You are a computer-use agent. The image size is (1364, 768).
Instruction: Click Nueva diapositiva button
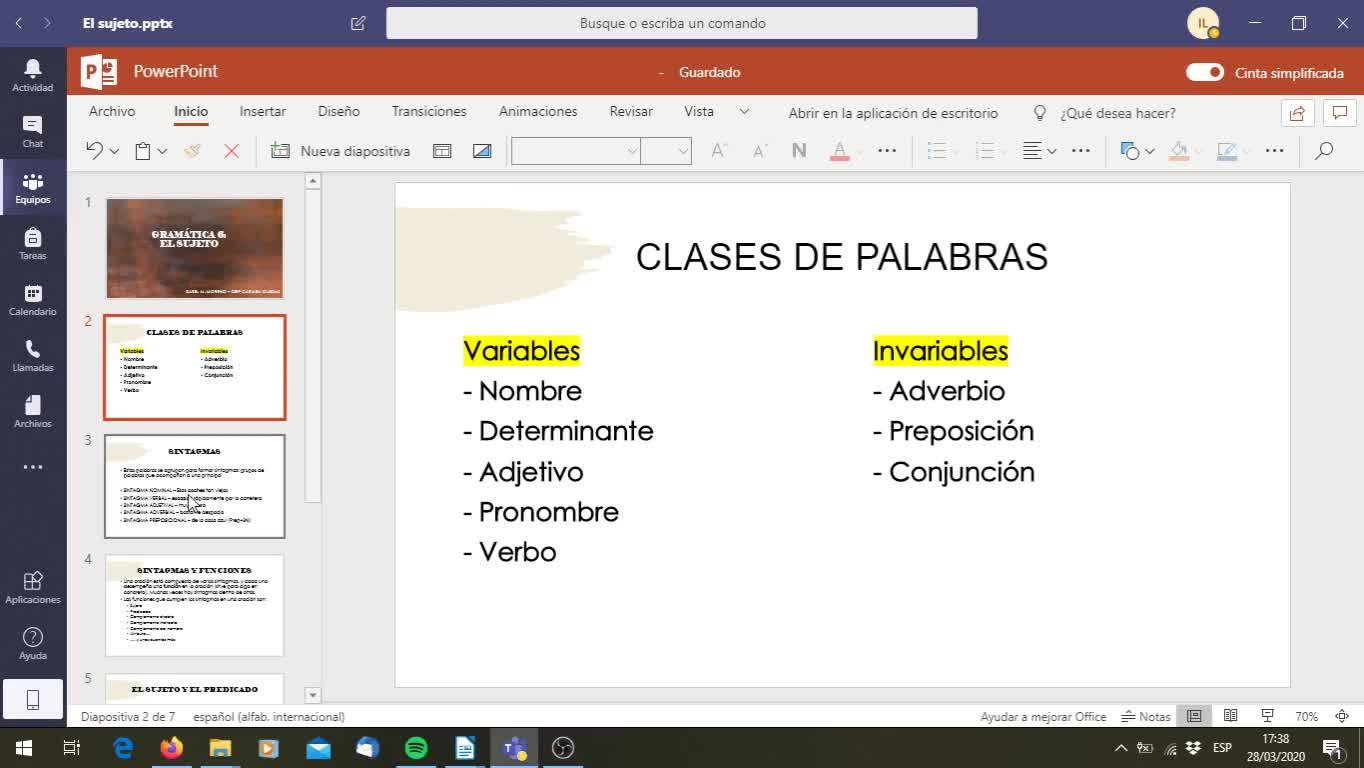pos(341,151)
